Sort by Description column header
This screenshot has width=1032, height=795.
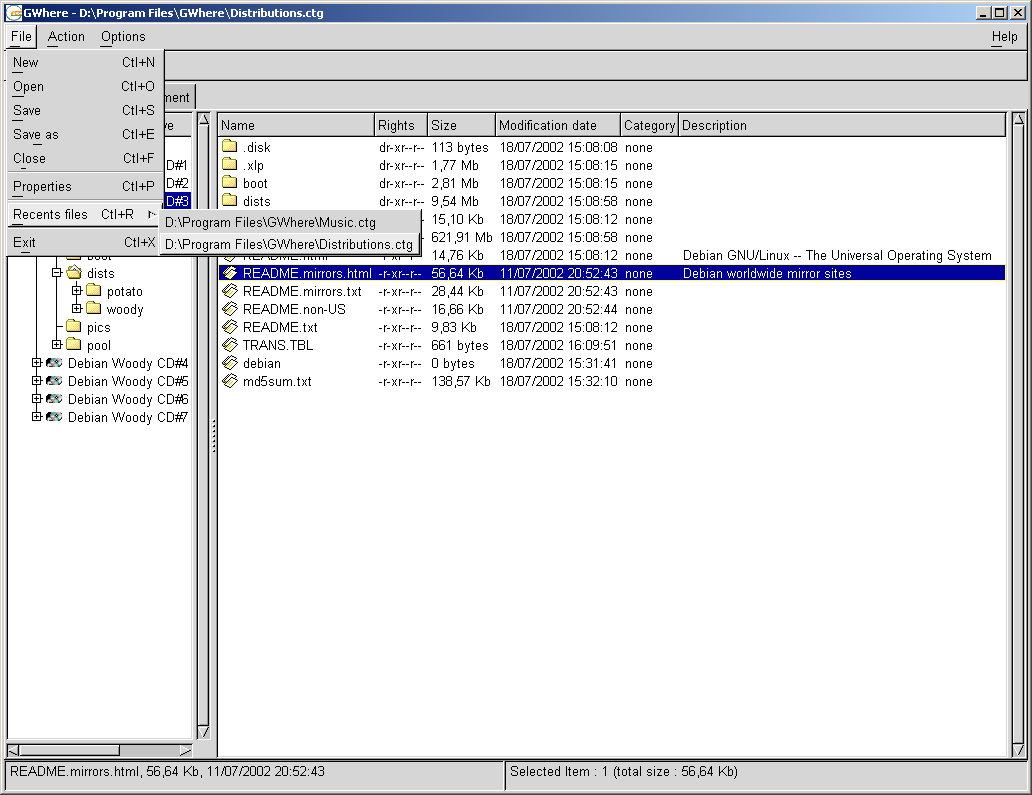pos(842,125)
